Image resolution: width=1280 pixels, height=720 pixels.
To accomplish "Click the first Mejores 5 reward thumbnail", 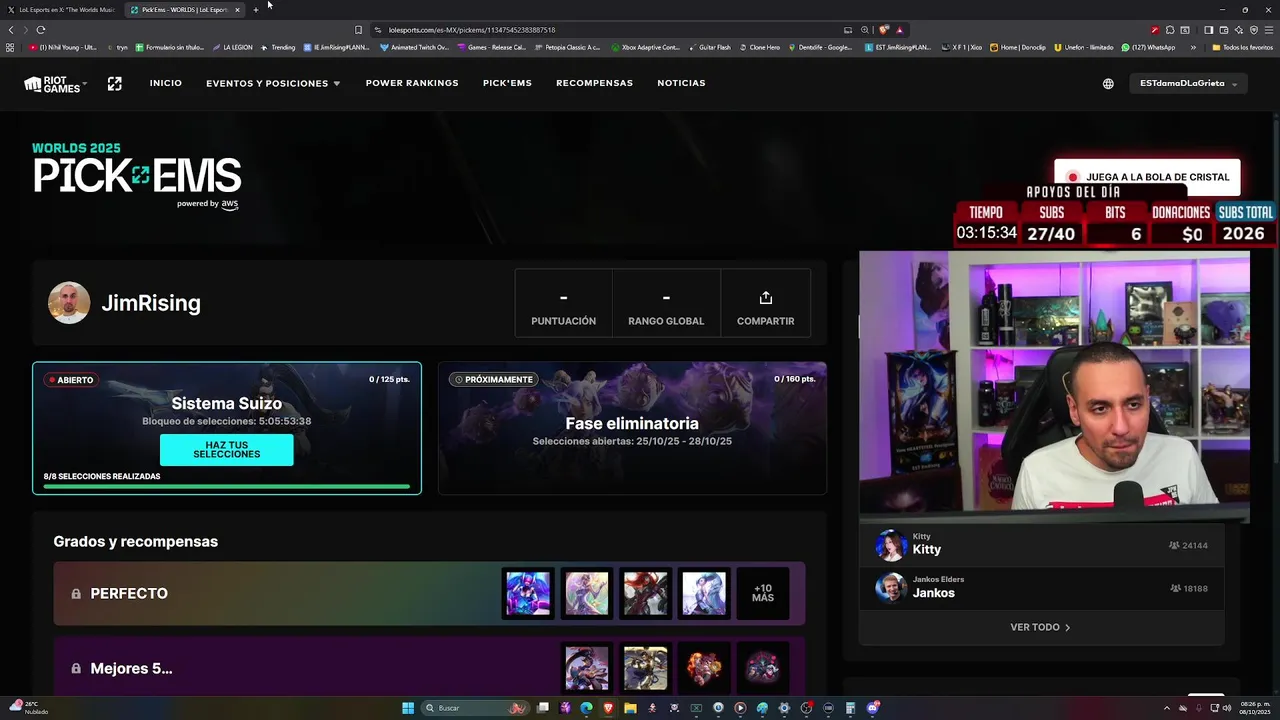I will (x=586, y=668).
